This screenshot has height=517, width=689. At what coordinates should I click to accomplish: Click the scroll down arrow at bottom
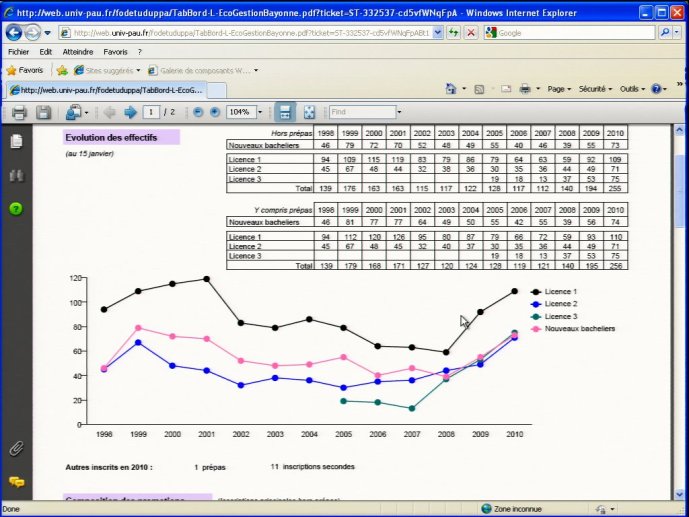point(679,495)
